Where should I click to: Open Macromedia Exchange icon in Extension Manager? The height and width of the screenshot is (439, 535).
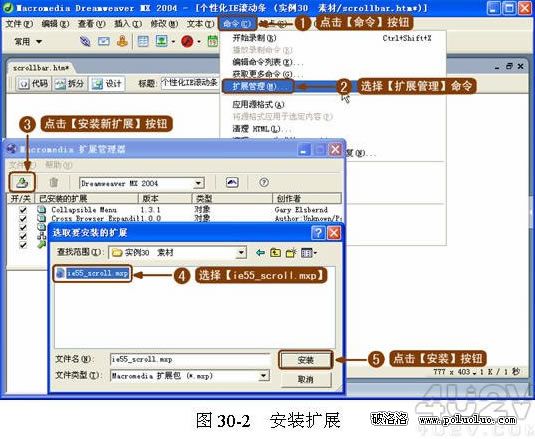[232, 183]
